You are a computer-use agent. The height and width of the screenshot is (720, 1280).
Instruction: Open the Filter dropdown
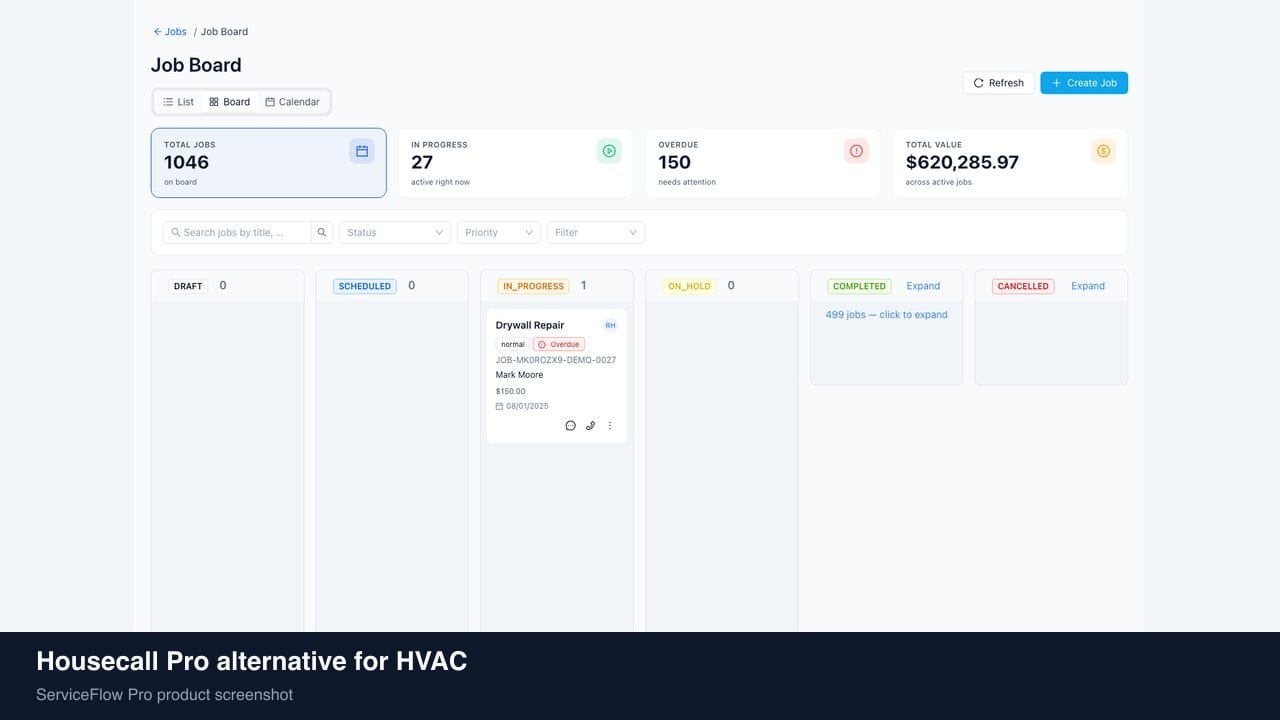point(596,233)
